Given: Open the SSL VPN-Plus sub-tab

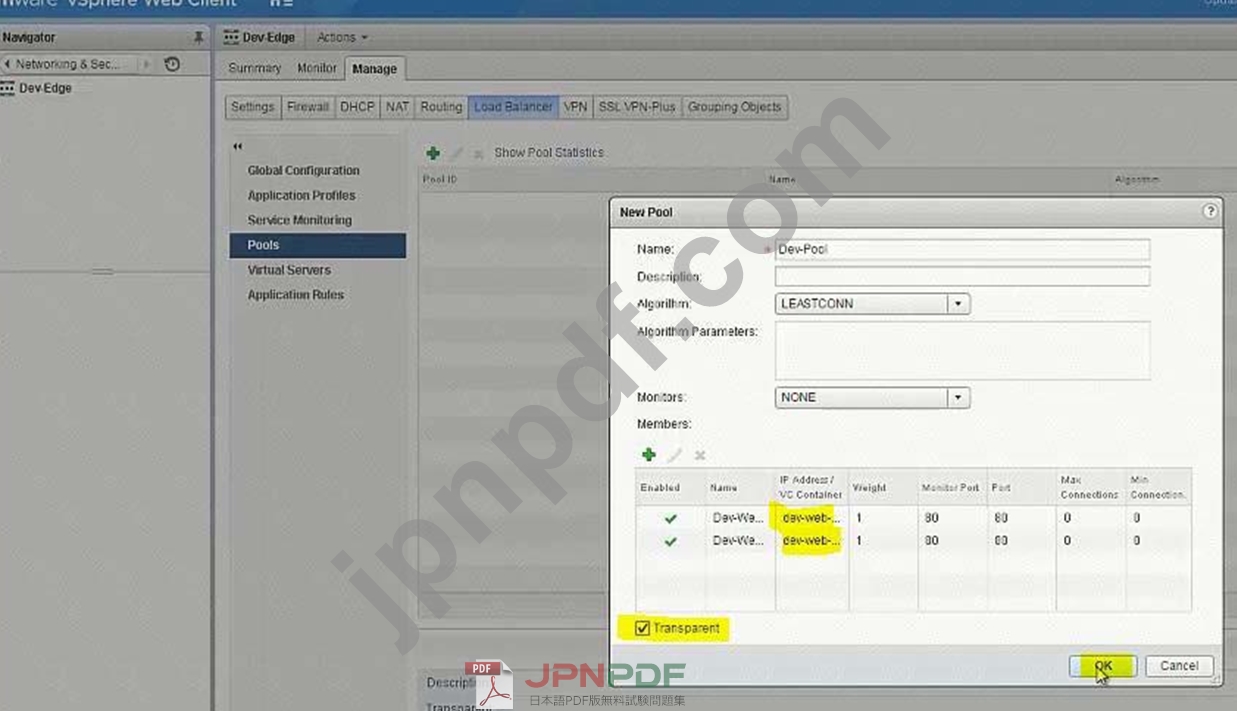Looking at the screenshot, I should point(637,107).
